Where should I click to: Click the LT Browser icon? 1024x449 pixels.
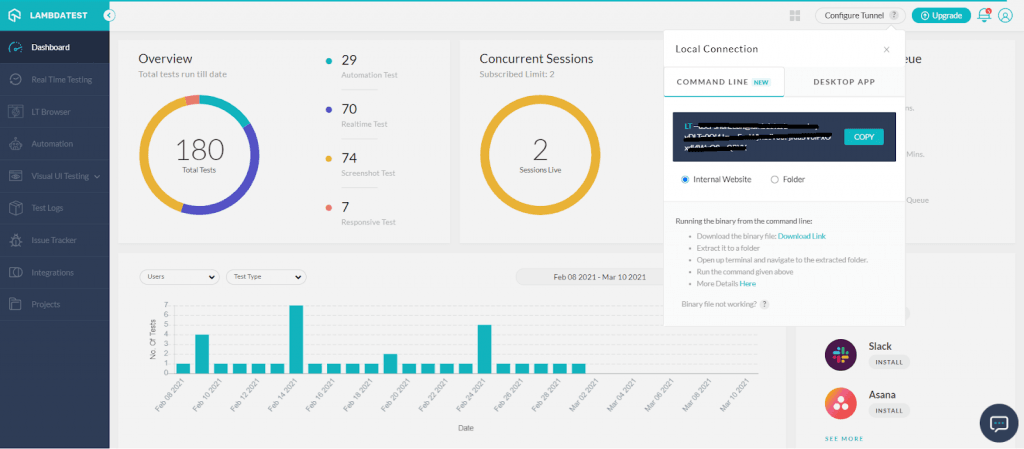pyautogui.click(x=16, y=112)
